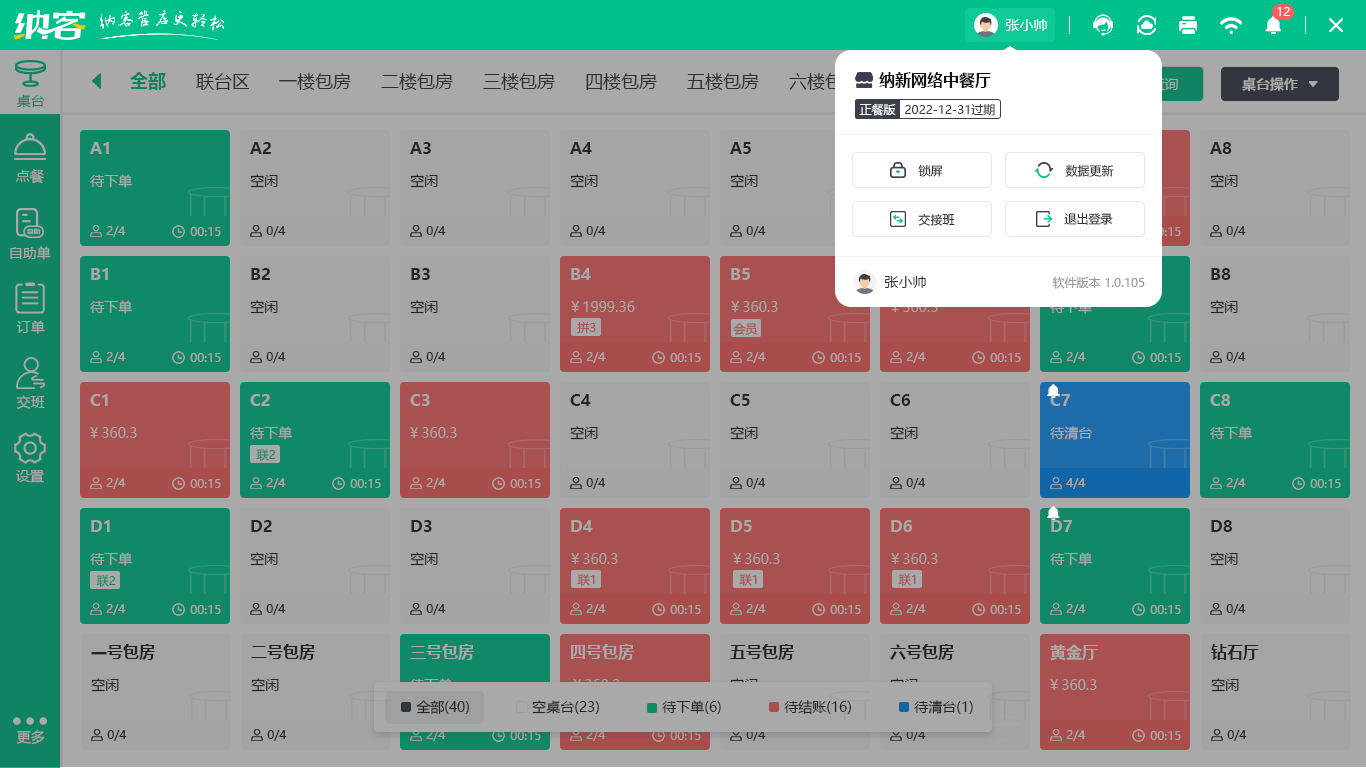The width and height of the screenshot is (1366, 768).
Task: Click the 退出登录 logout button
Action: pyautogui.click(x=1074, y=218)
